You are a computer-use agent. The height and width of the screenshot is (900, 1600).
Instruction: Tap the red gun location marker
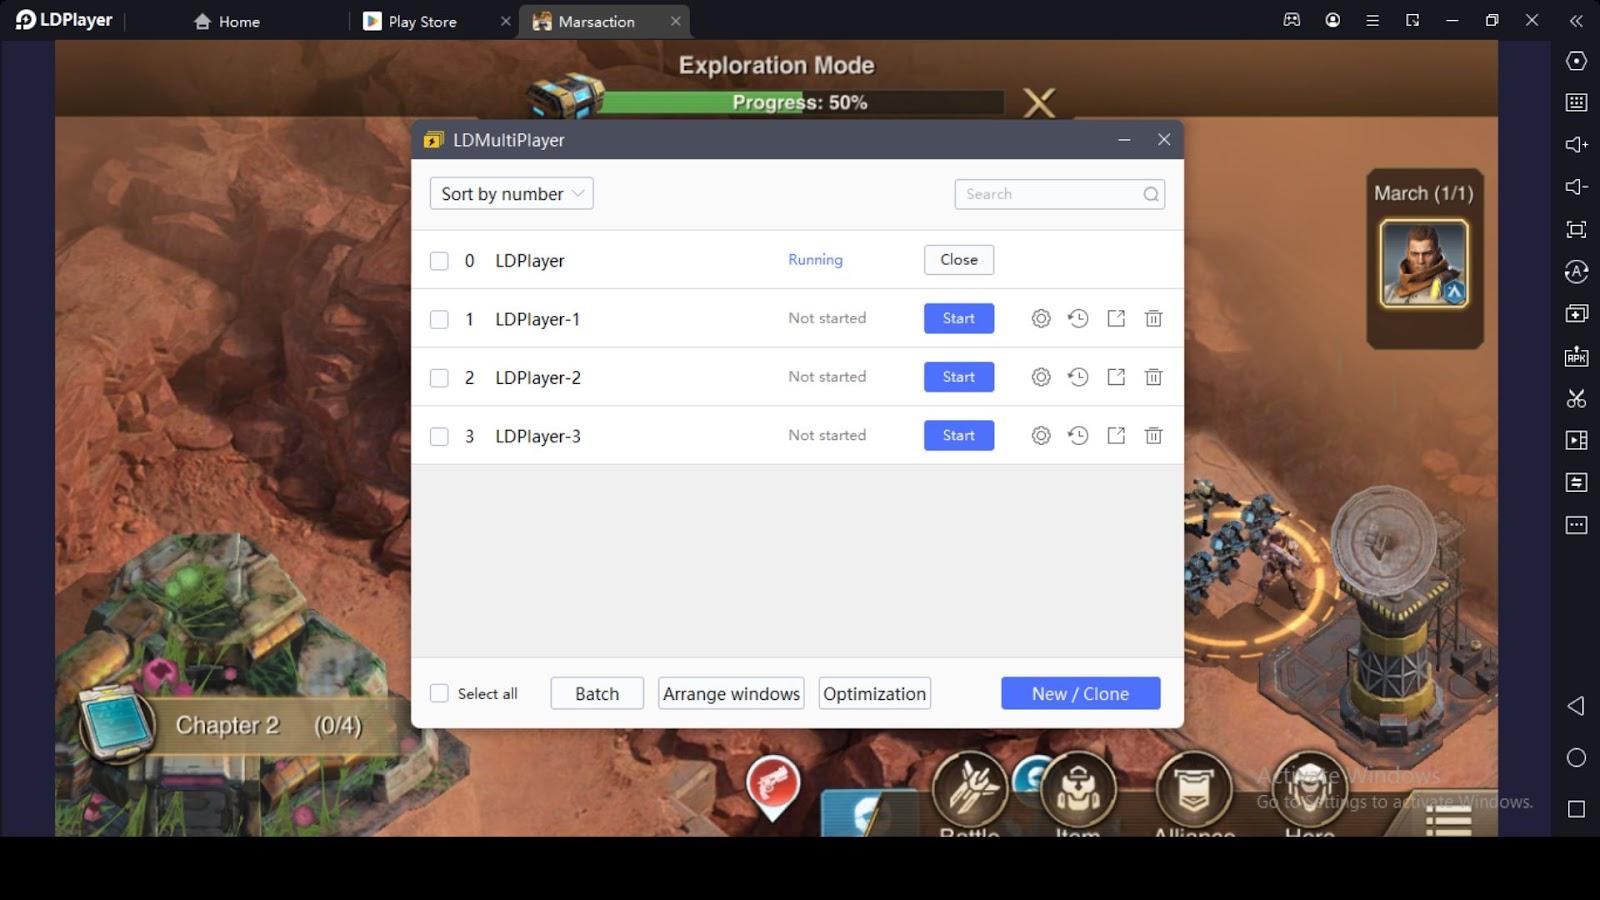(773, 788)
